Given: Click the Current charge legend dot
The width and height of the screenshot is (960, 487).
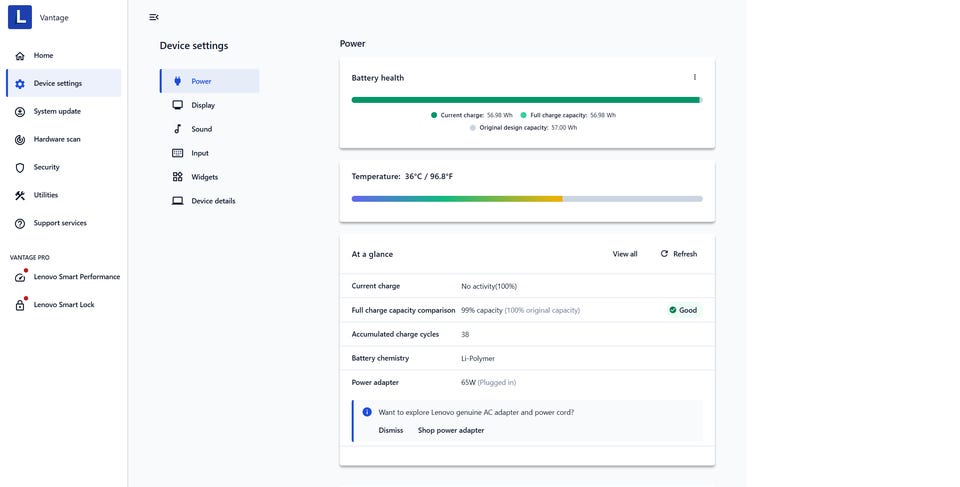Looking at the screenshot, I should [434, 115].
